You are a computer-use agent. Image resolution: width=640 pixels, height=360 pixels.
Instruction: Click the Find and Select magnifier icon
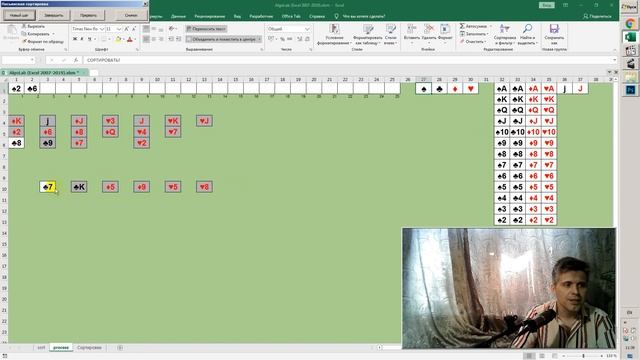click(x=527, y=29)
